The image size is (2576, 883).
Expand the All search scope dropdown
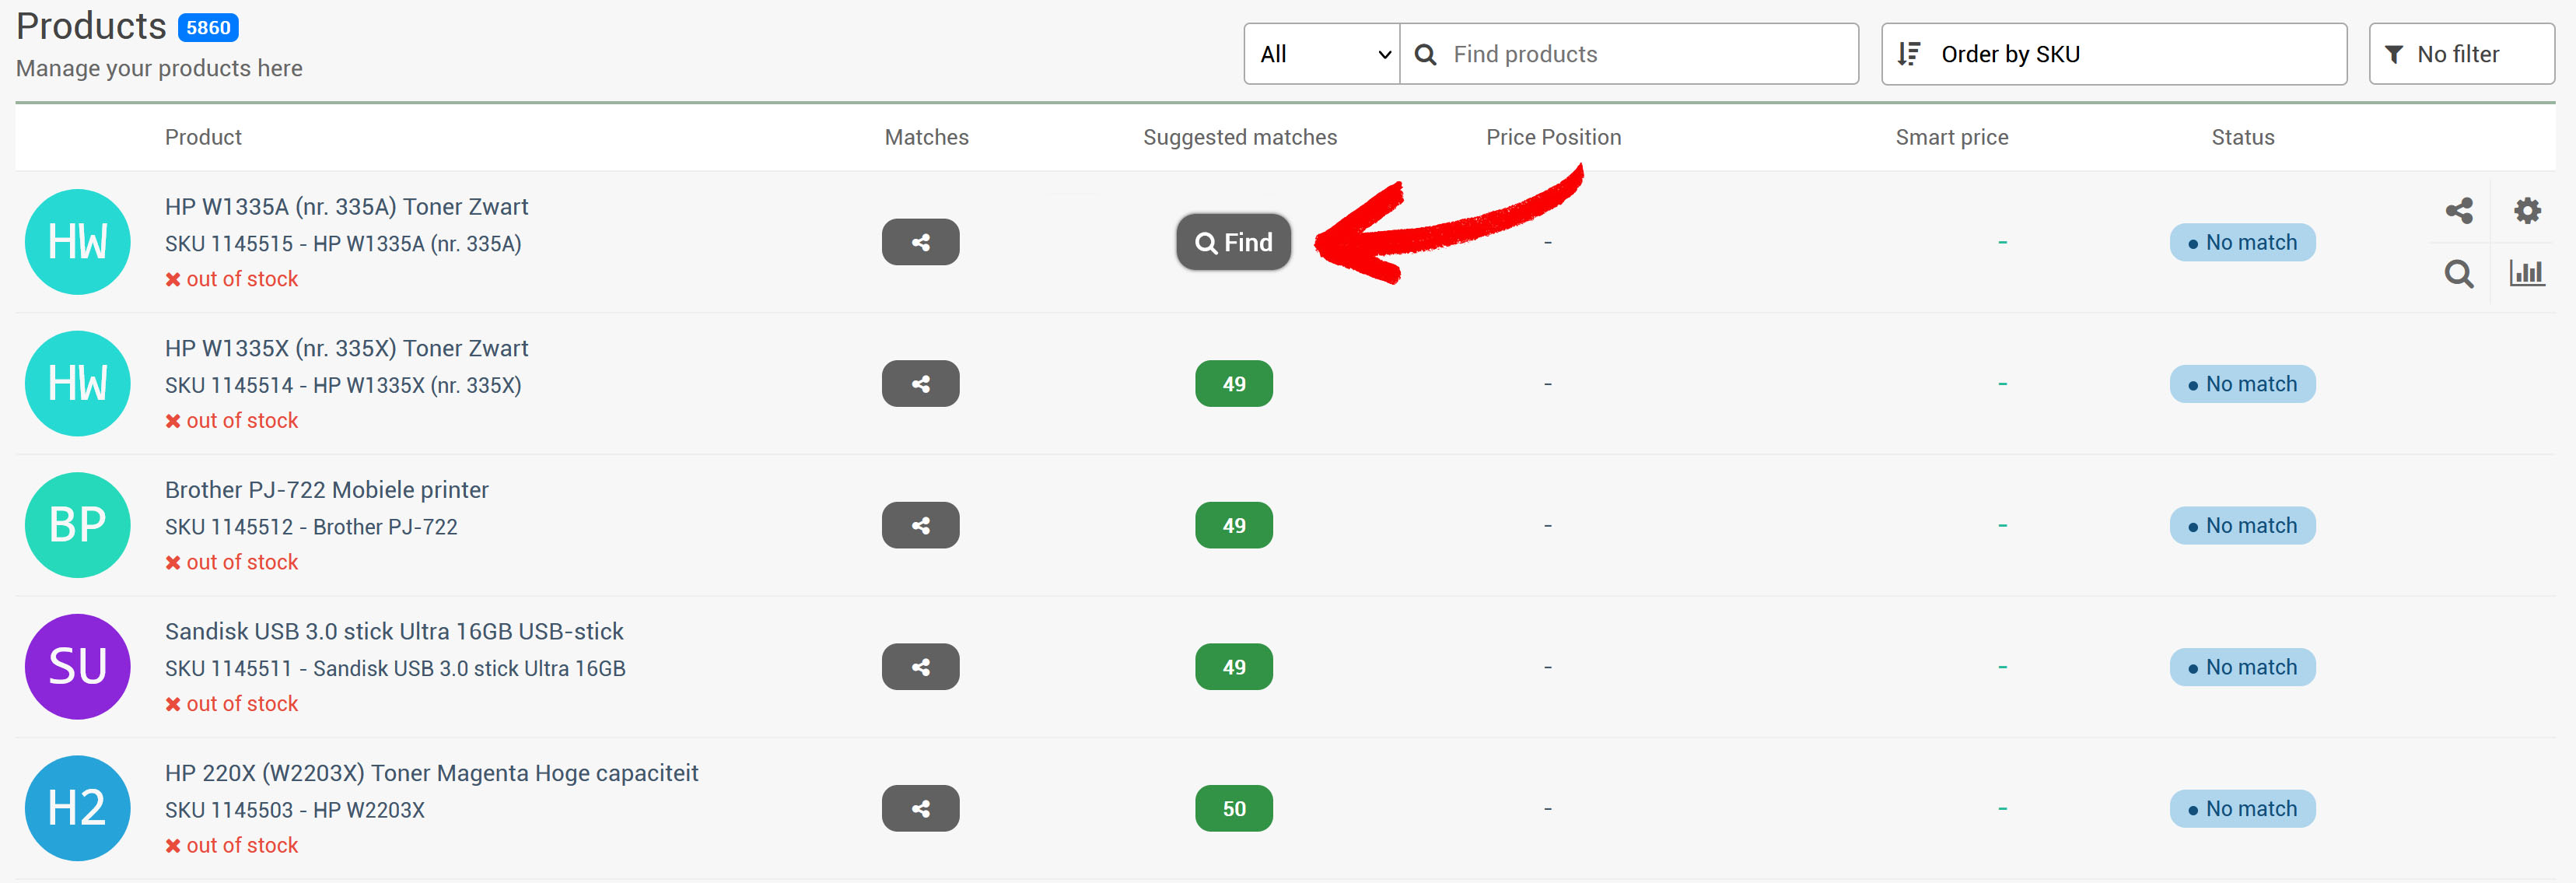point(1322,54)
